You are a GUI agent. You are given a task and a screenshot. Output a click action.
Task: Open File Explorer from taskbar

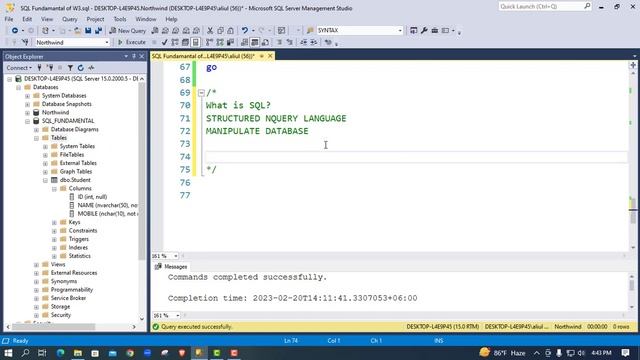click(78, 353)
